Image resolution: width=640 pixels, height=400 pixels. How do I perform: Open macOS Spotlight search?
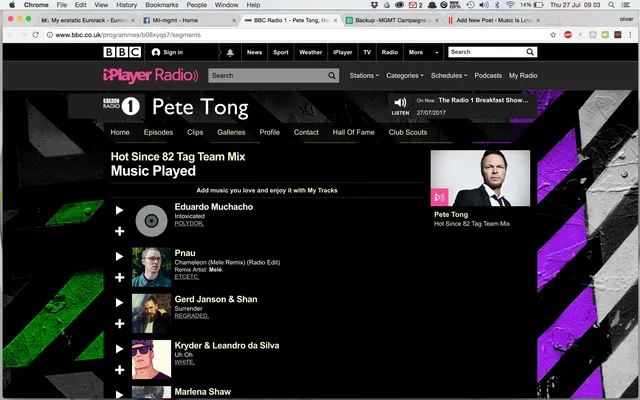(611, 5)
